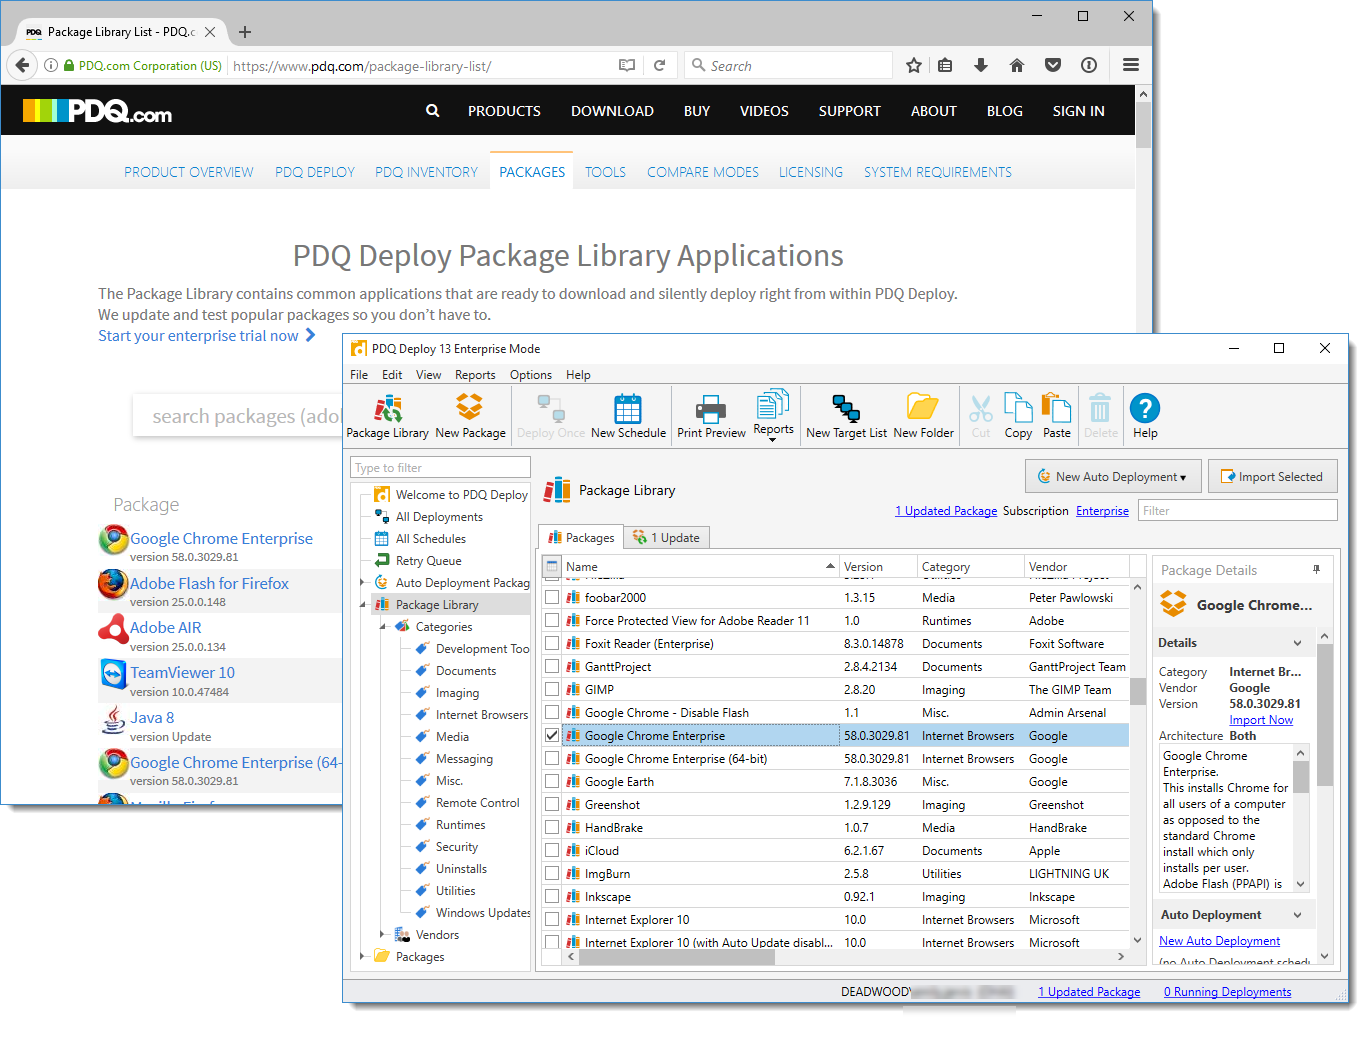Click the Print Preview icon

coord(711,415)
